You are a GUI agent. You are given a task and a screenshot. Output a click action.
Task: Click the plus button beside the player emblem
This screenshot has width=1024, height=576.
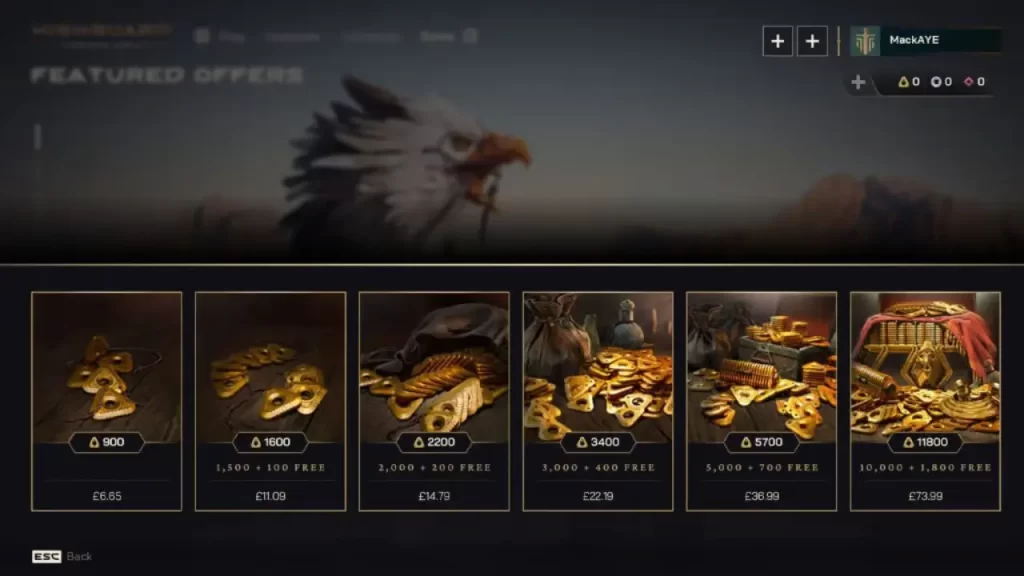click(x=812, y=41)
